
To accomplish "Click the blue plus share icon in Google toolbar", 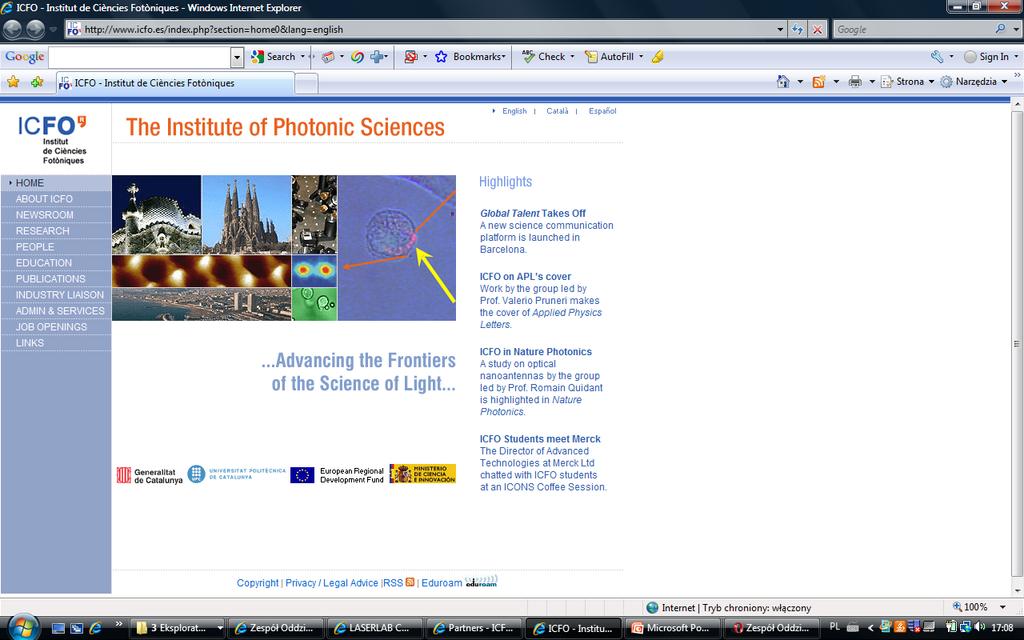I will click(x=377, y=57).
